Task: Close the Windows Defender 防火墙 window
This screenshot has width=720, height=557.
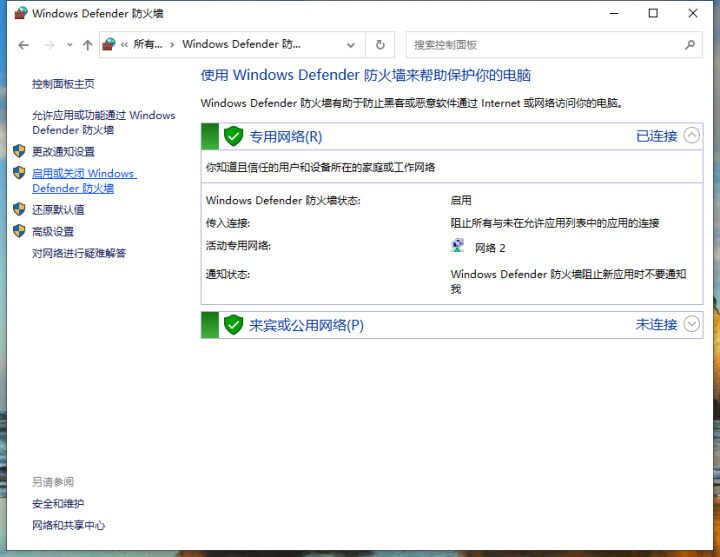Action: (x=693, y=13)
